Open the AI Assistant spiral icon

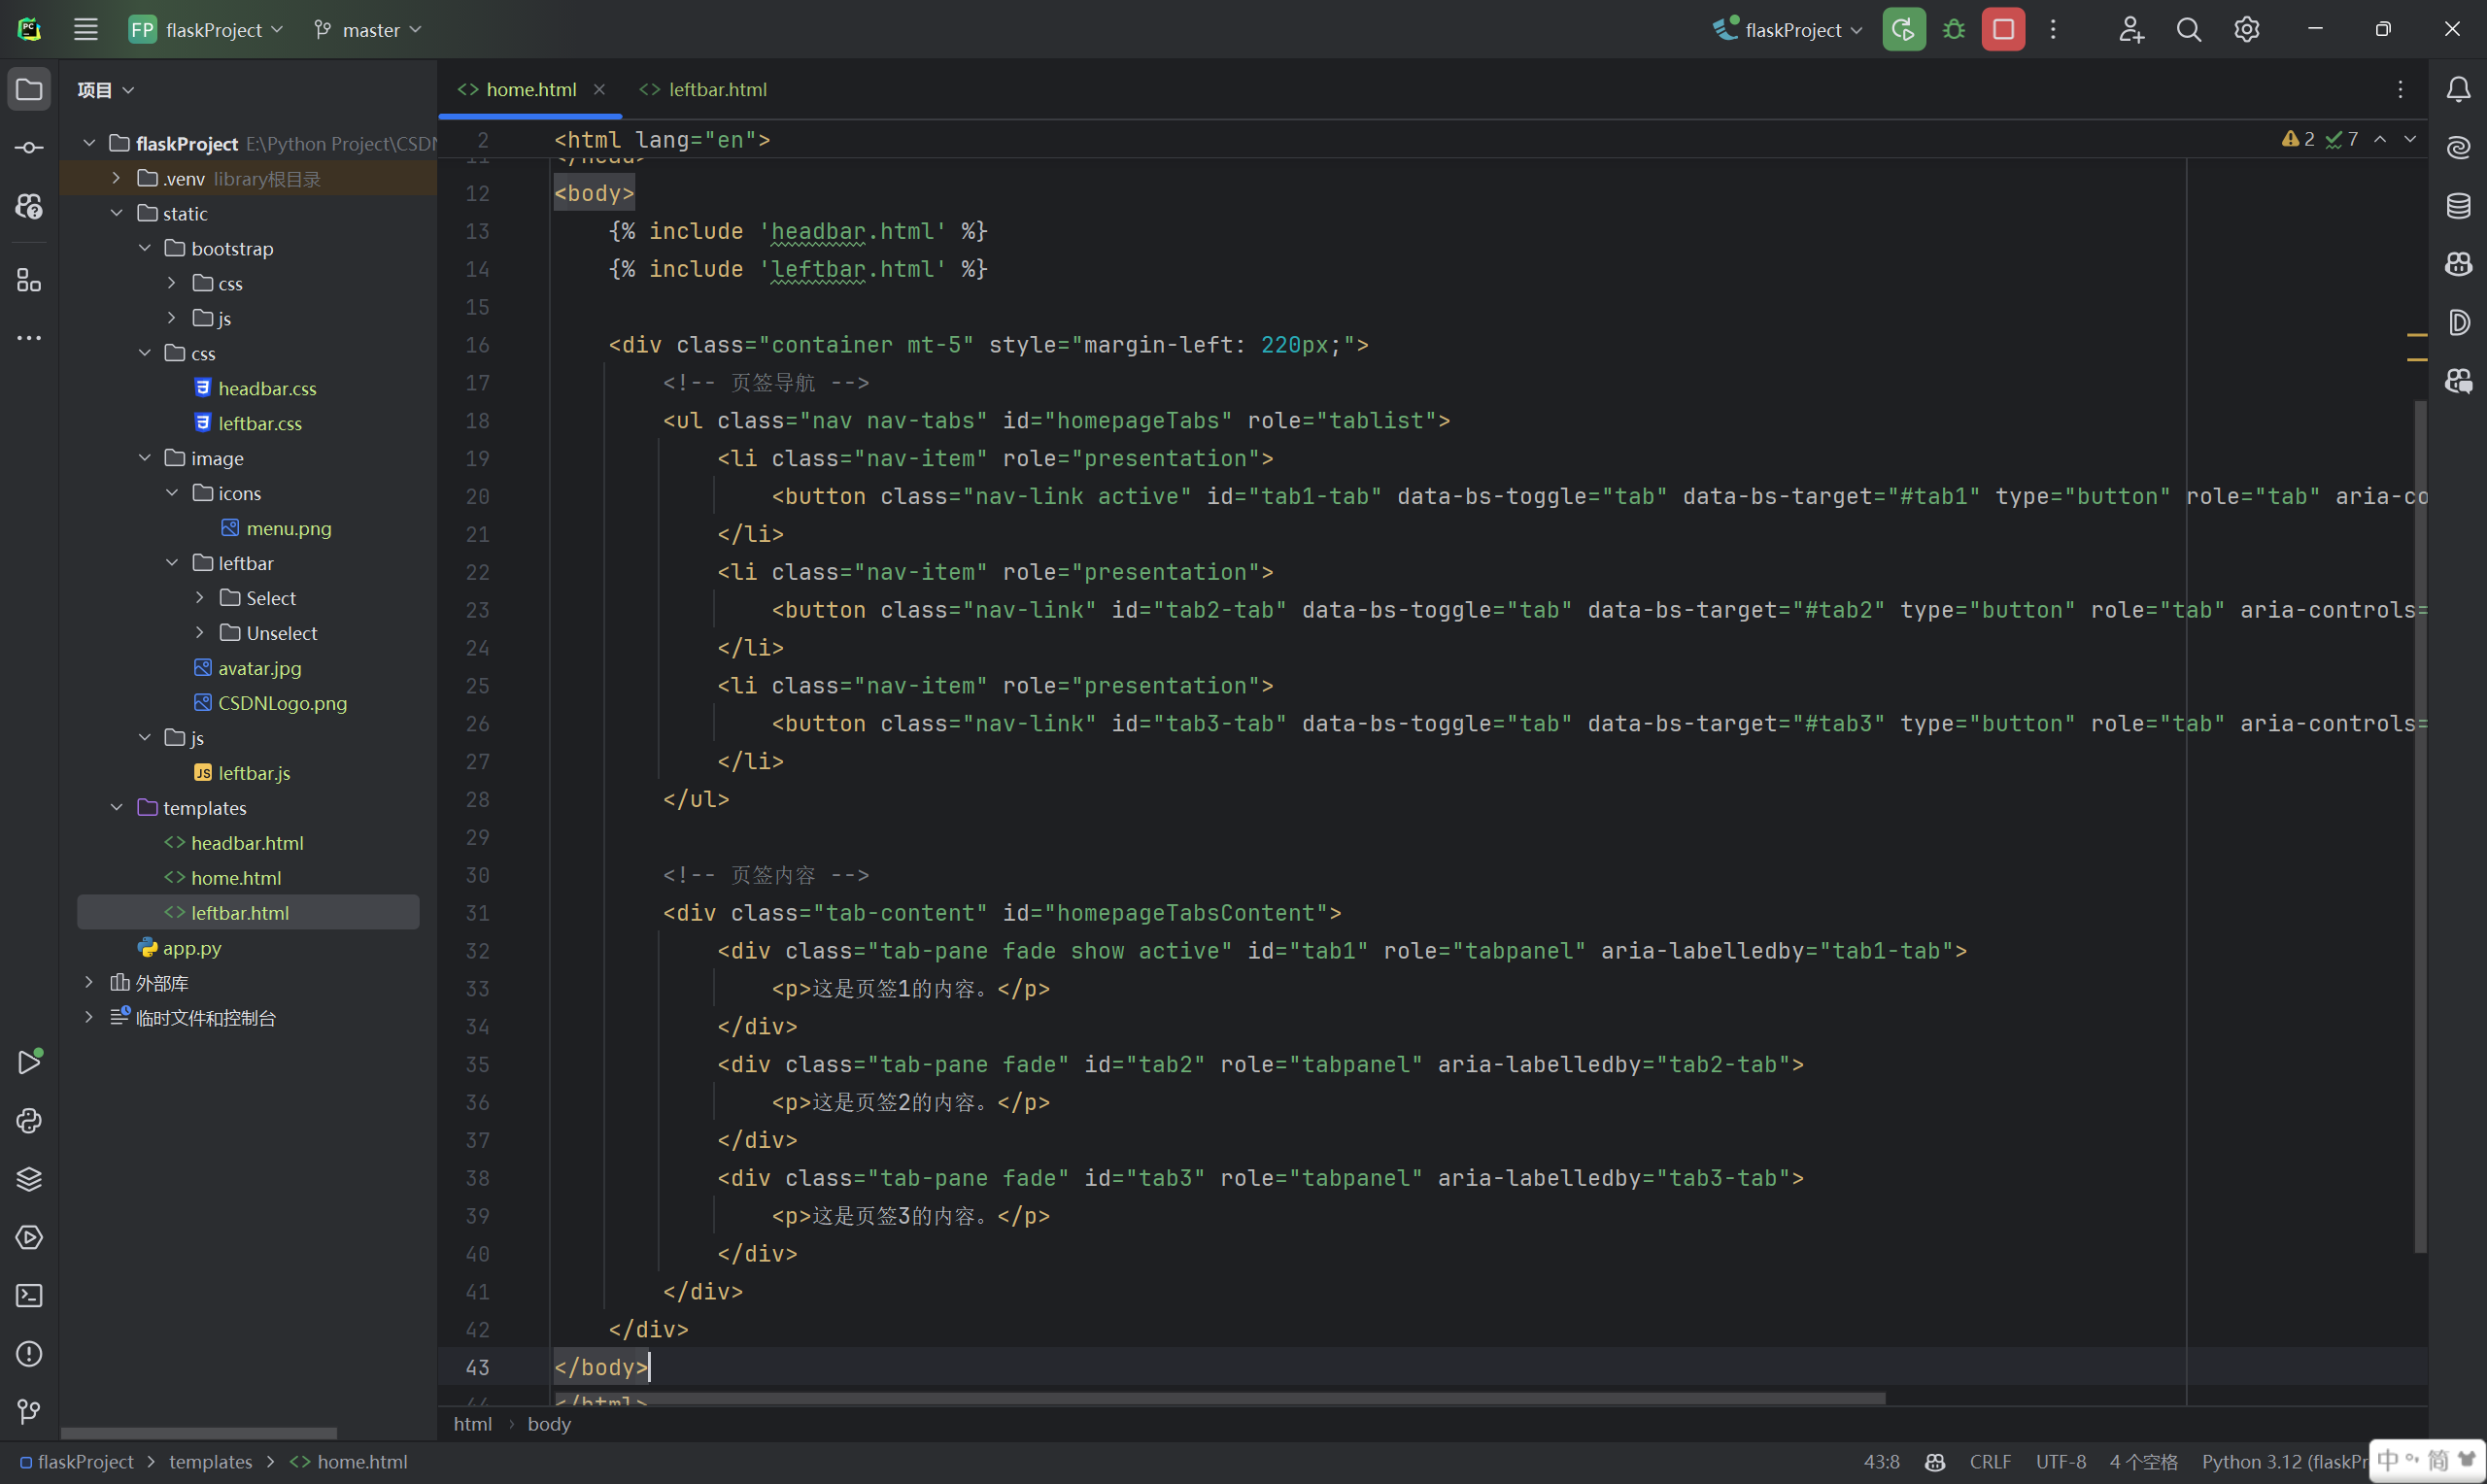[x=2459, y=148]
